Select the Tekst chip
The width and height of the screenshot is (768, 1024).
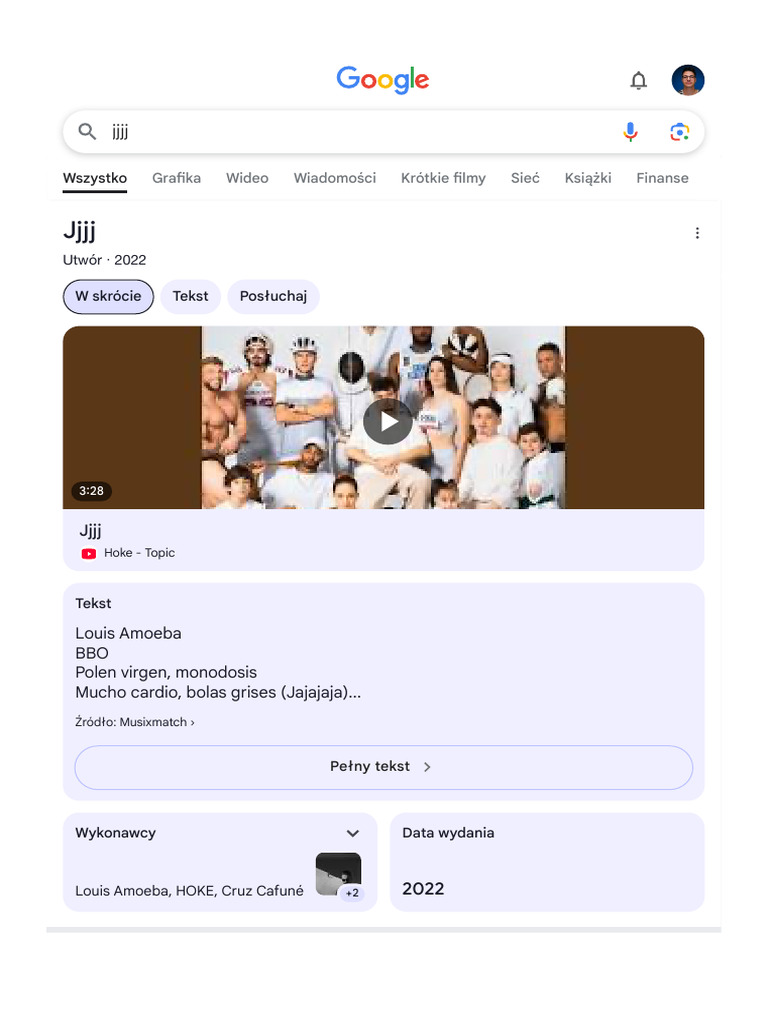tap(190, 296)
